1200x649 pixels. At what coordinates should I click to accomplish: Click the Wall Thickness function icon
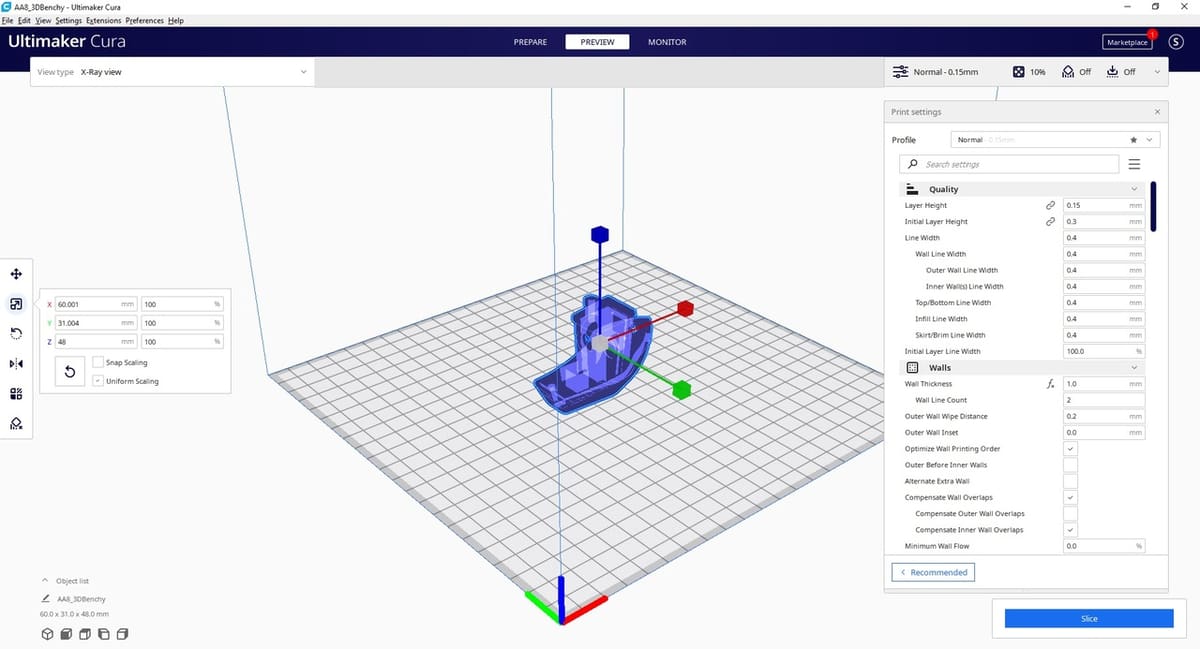point(1050,384)
